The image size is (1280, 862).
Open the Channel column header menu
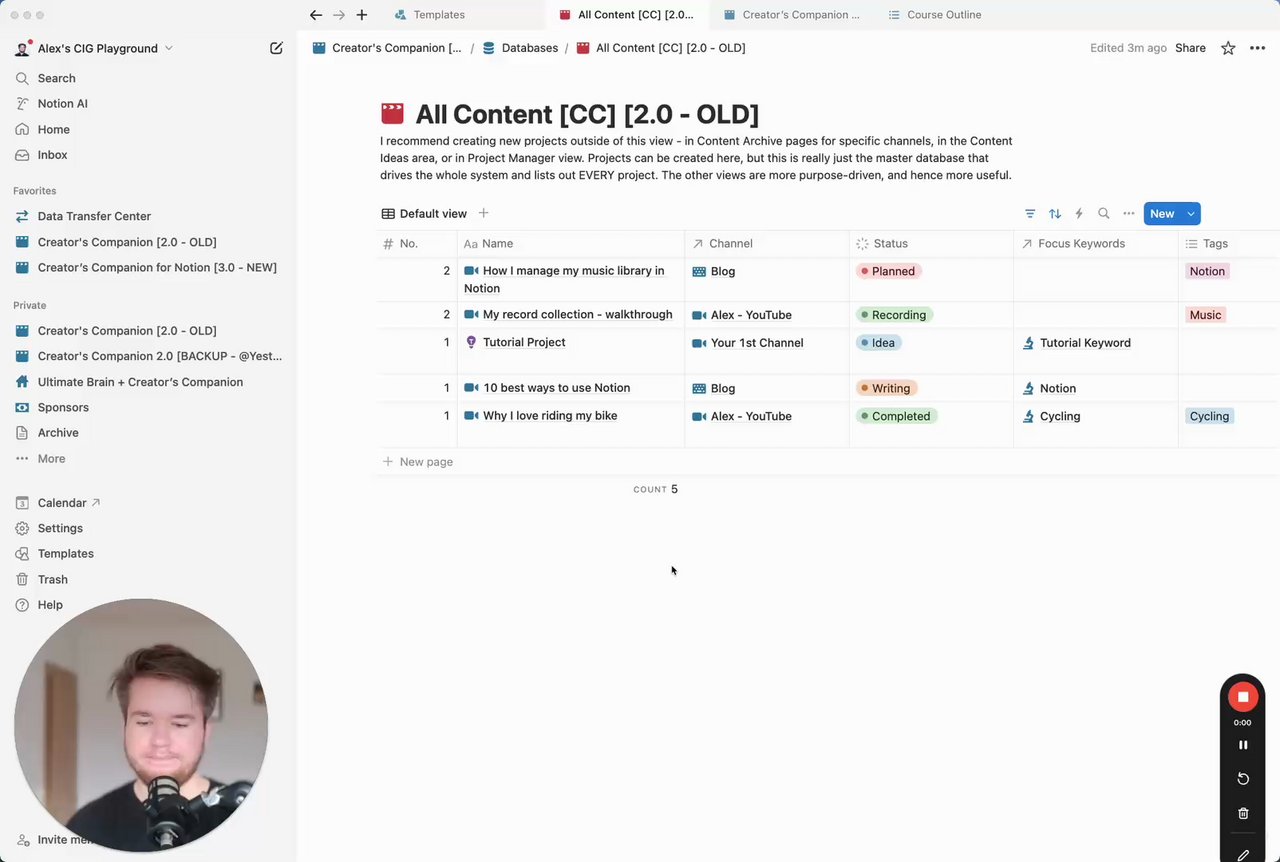(x=767, y=244)
